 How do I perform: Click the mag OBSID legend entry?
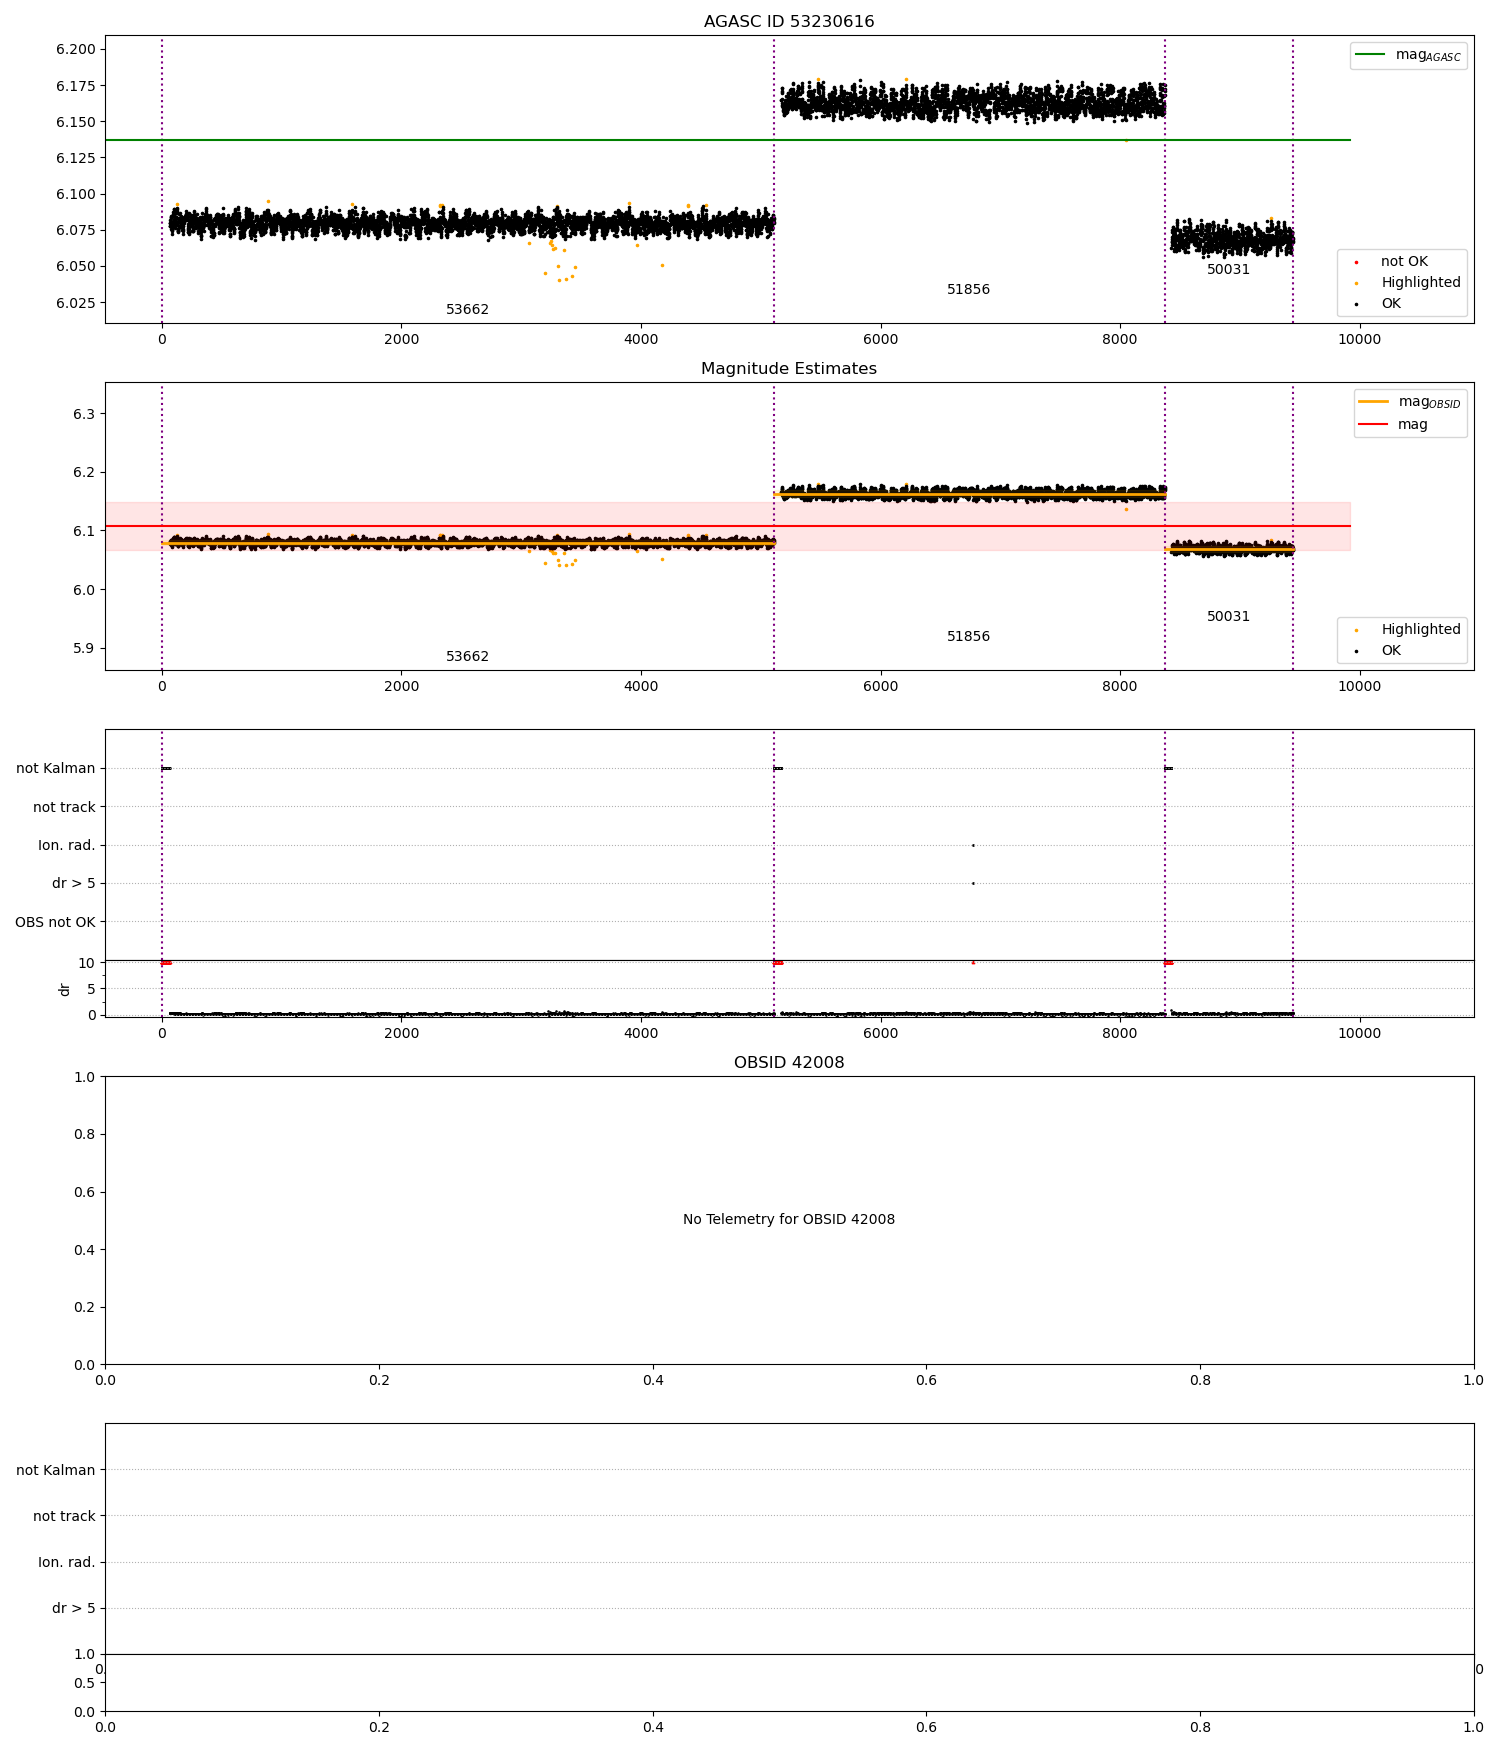click(1410, 402)
